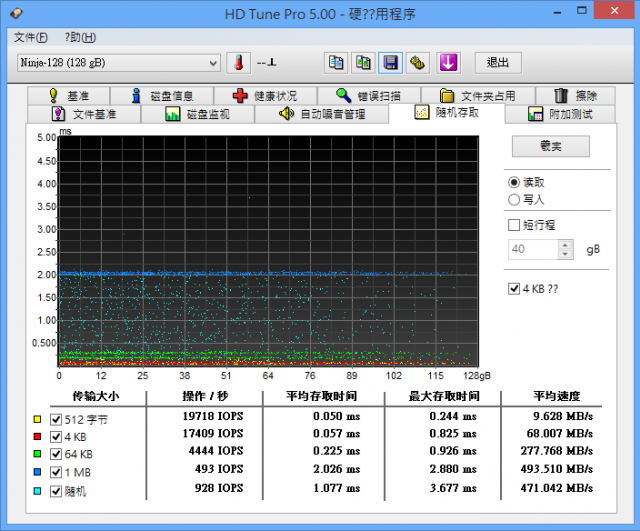This screenshot has width=640, height=531.
Task: Minimize the HD Tune Pro window
Action: [558, 11]
